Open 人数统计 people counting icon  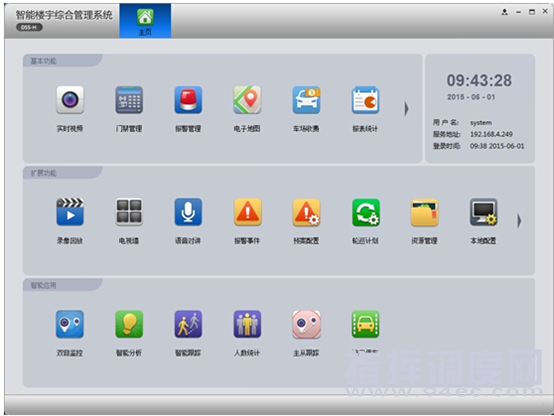[x=247, y=324]
